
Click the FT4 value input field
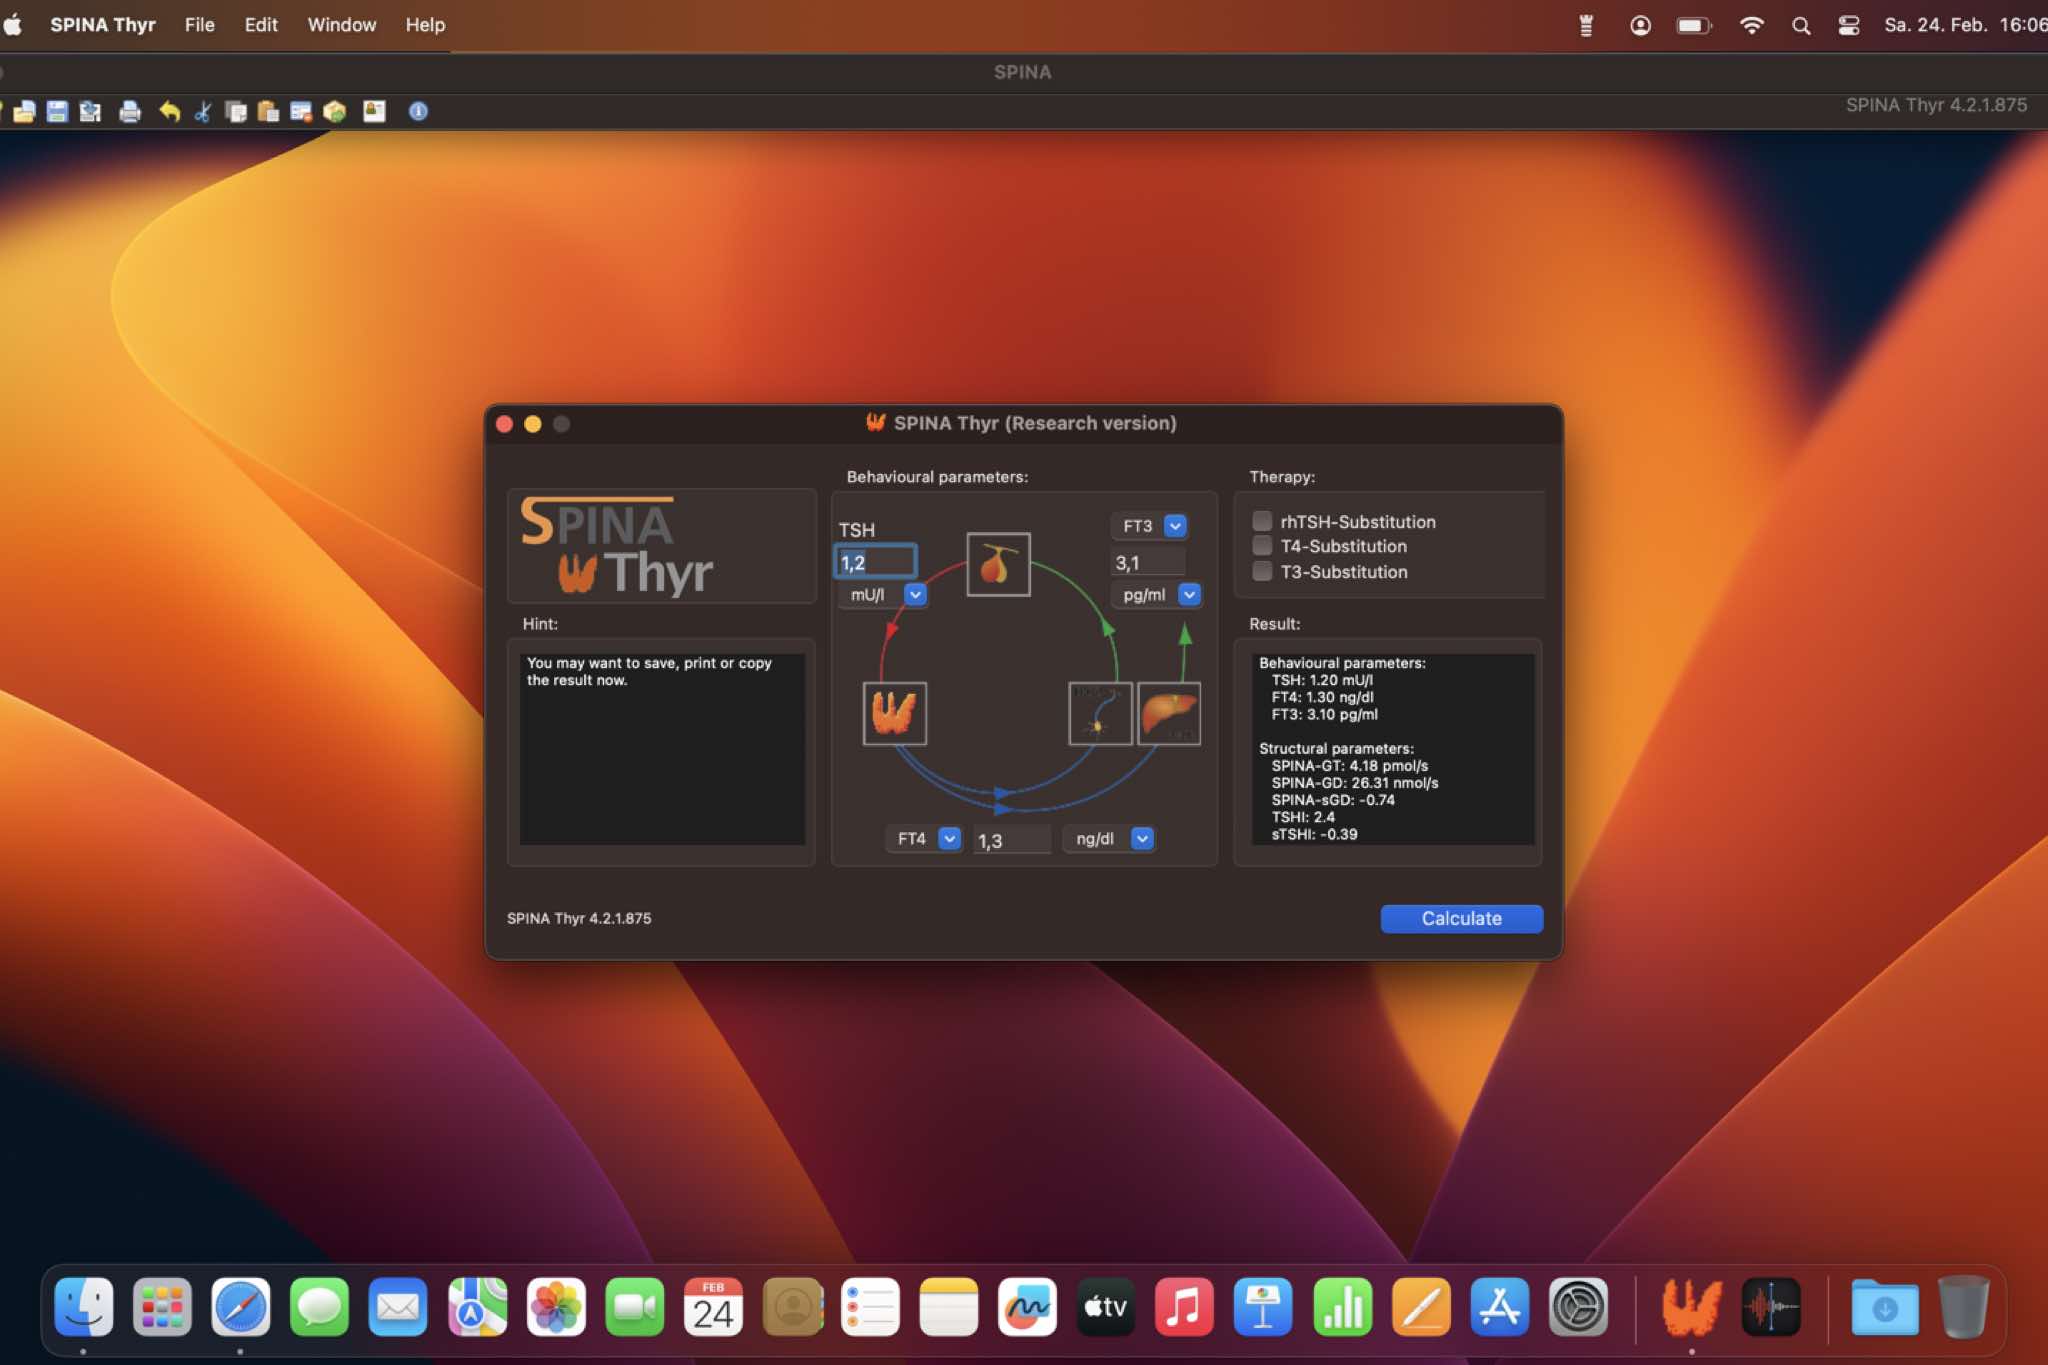1011,840
